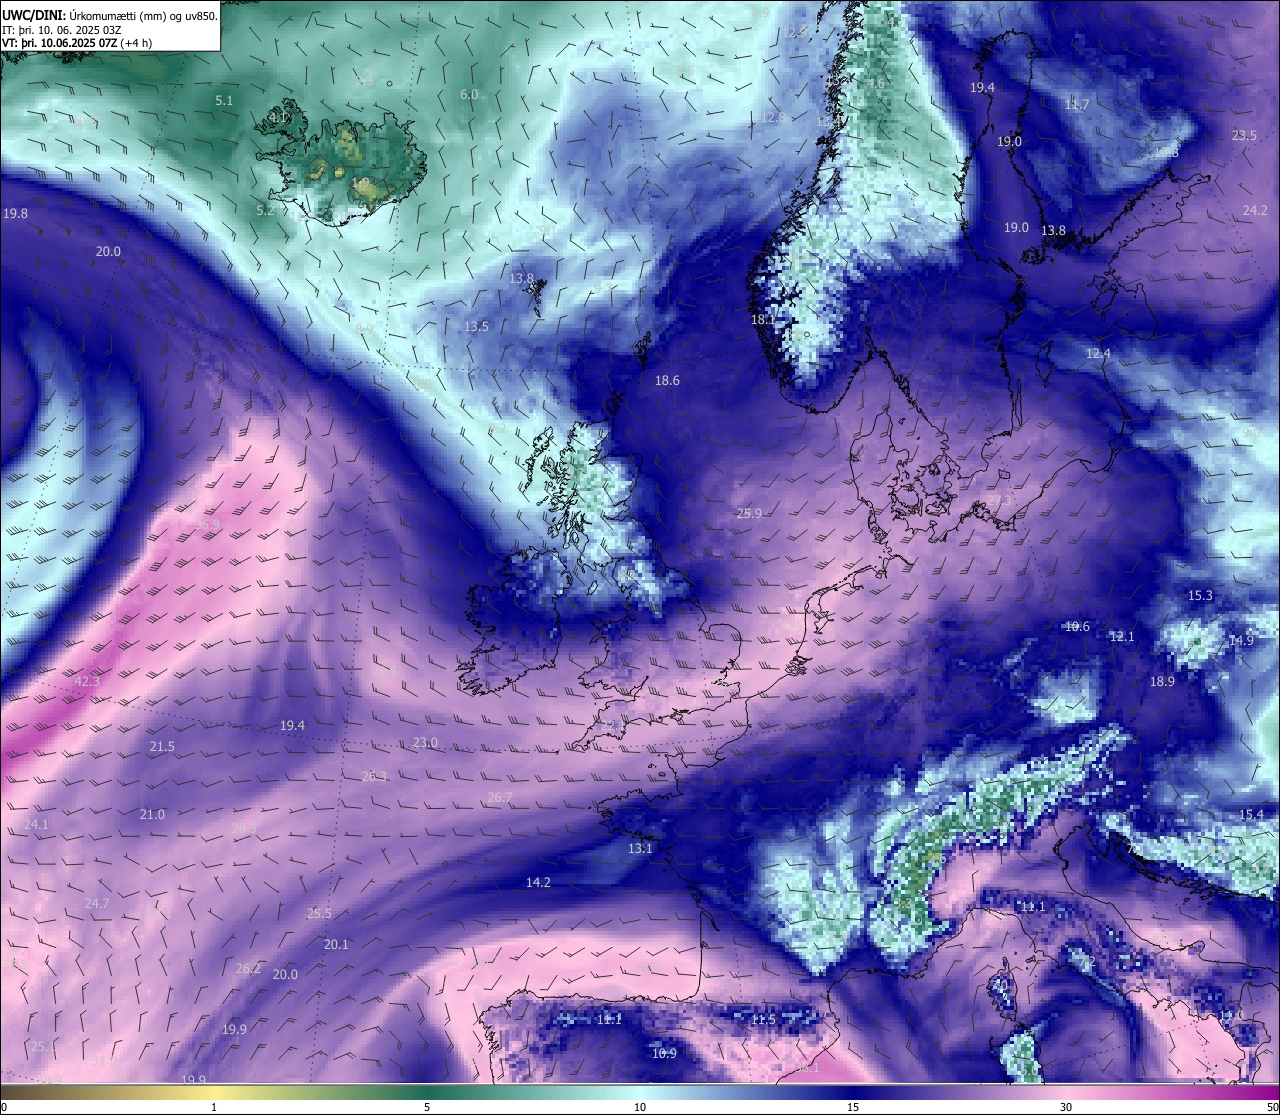1280x1115 pixels.
Task: Click the 18.1 value near Norway's coast
Action: point(763,320)
